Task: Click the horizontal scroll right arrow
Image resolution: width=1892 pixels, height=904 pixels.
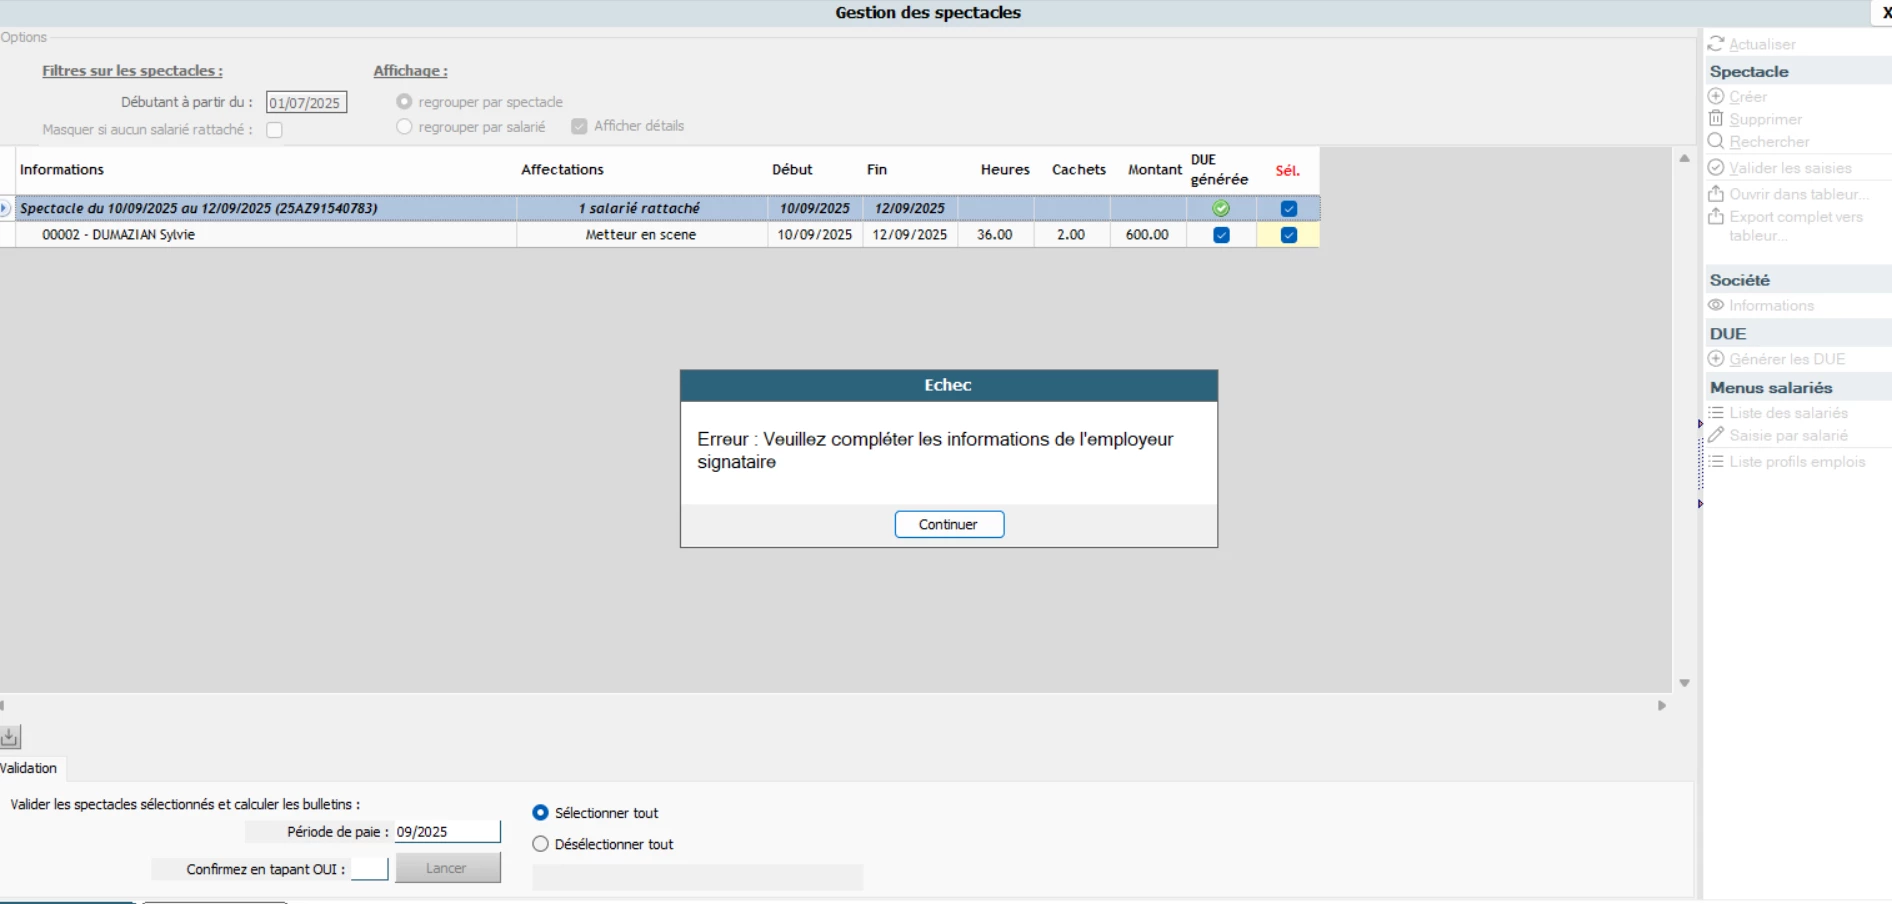Action: coord(1662,705)
